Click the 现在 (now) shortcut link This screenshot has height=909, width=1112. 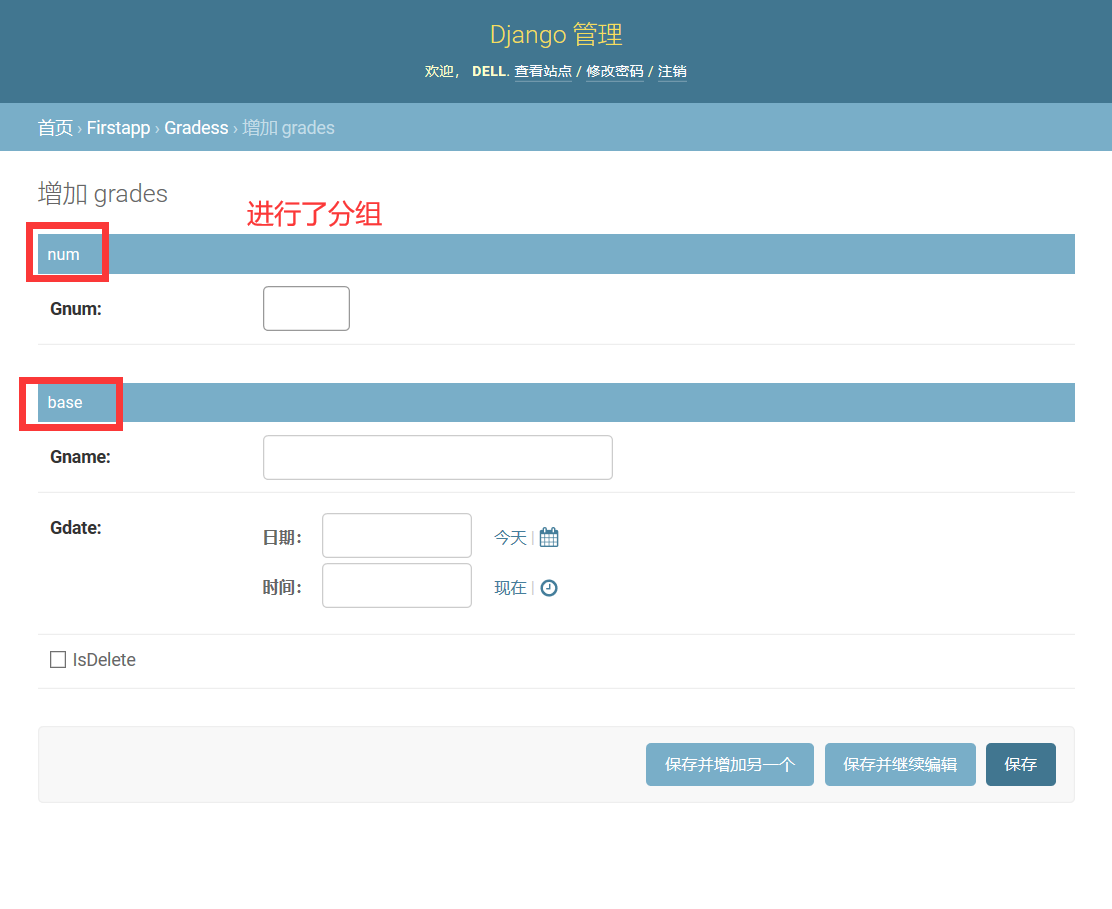click(x=511, y=588)
